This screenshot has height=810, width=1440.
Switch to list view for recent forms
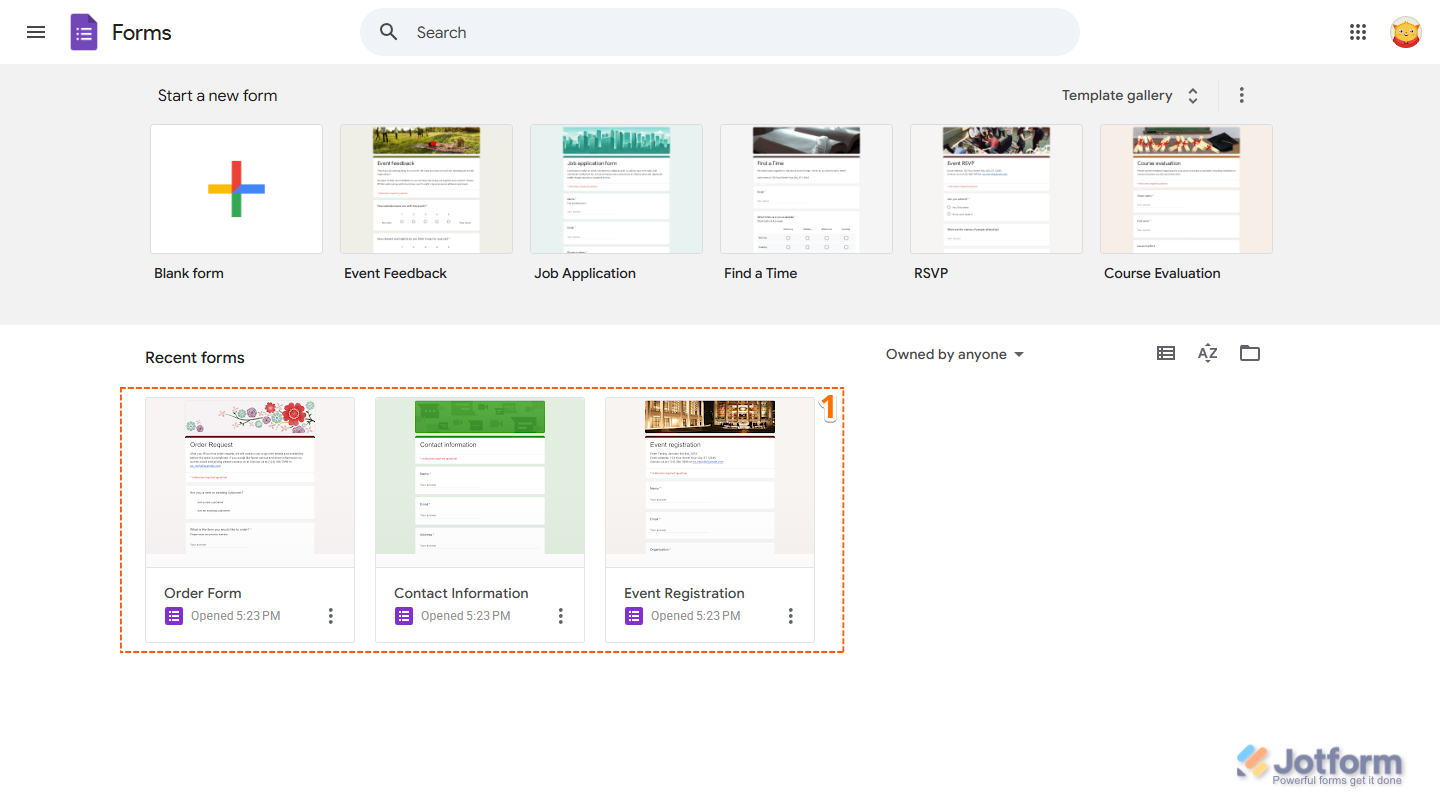click(x=1165, y=353)
